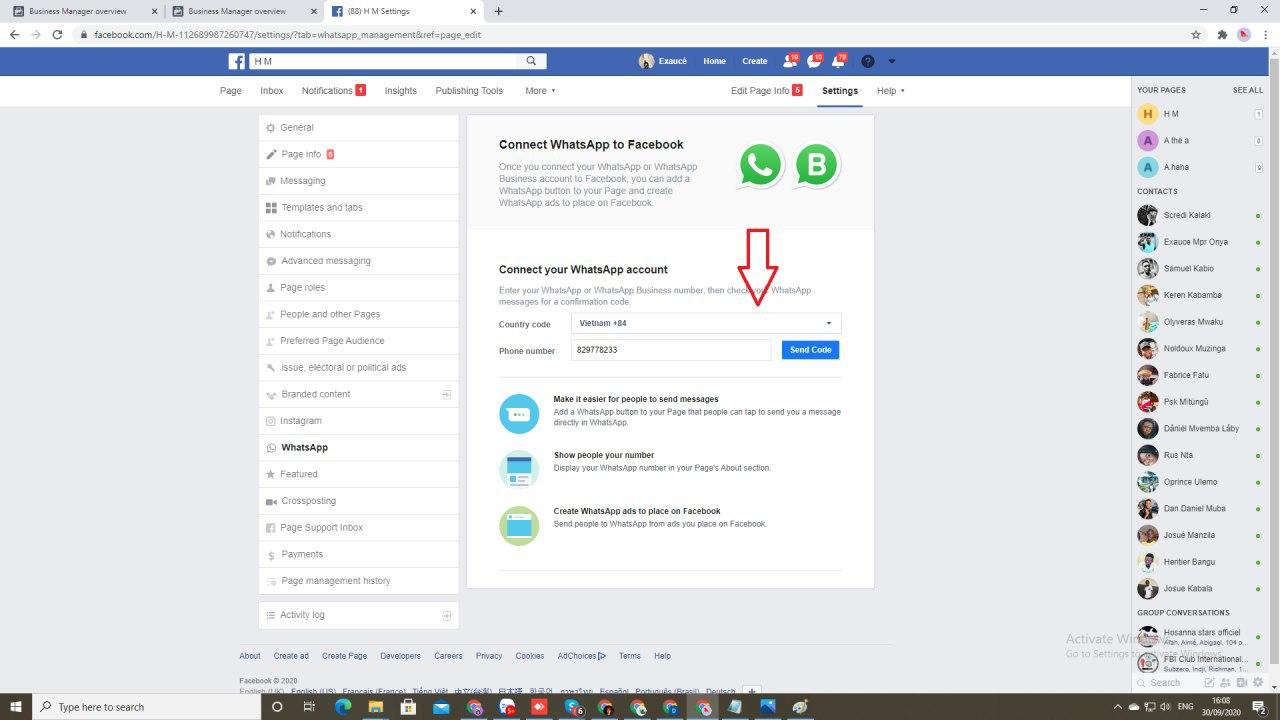Click the Facebook logo icon
The image size is (1280, 720).
pyautogui.click(x=236, y=61)
